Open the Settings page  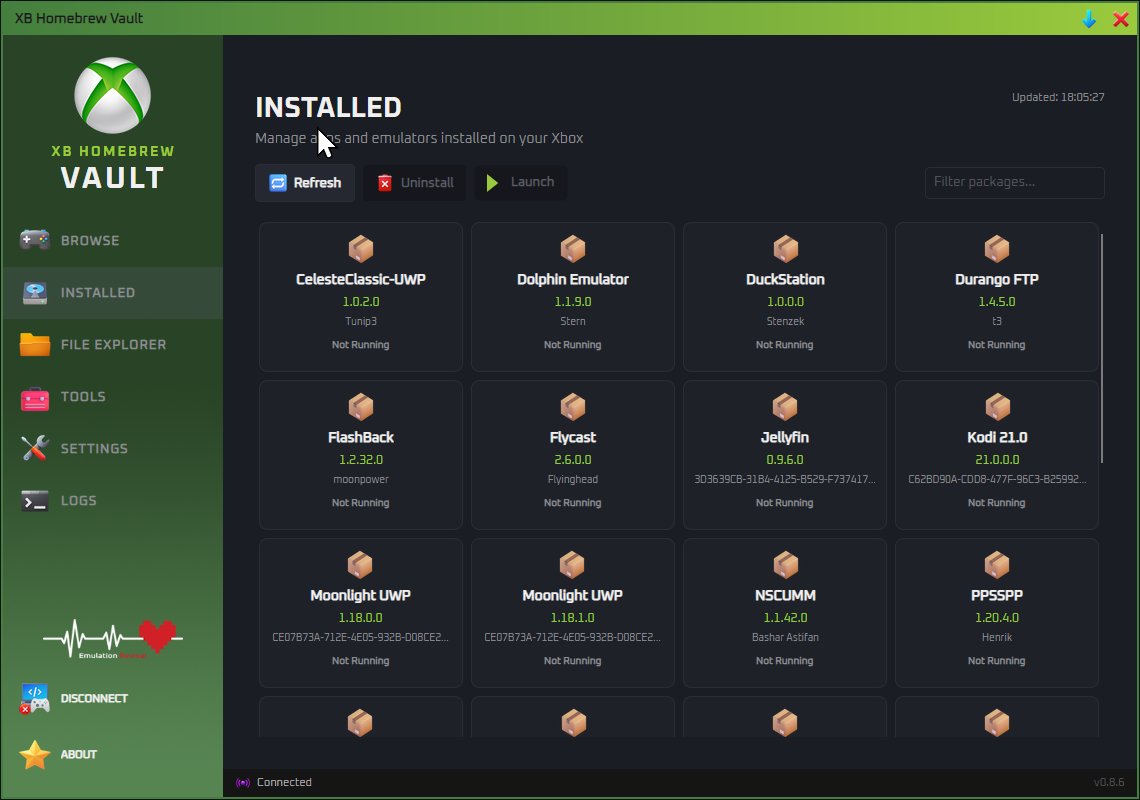pos(113,449)
